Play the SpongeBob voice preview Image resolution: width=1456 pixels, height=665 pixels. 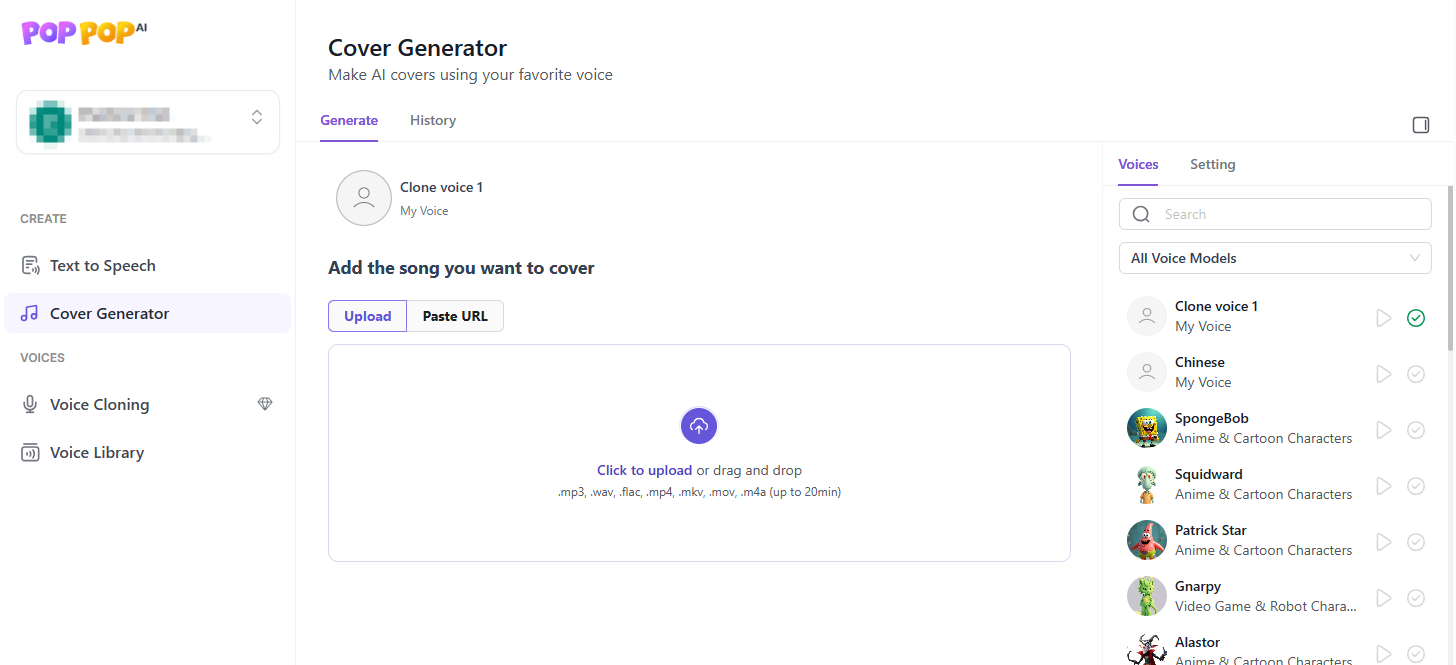[x=1384, y=430]
